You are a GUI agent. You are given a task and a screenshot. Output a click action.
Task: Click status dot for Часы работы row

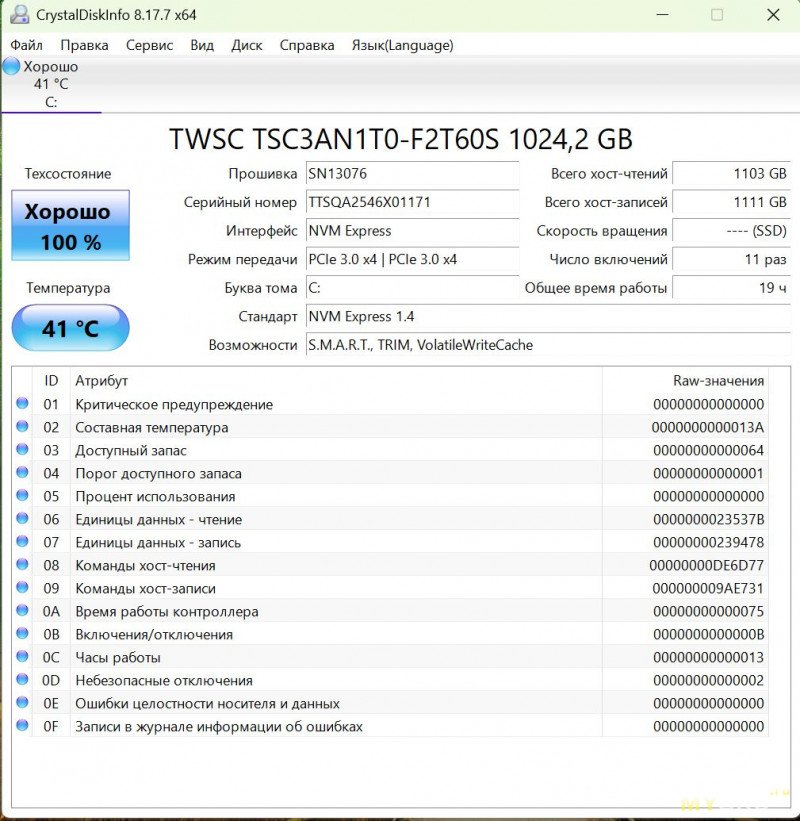(x=22, y=657)
